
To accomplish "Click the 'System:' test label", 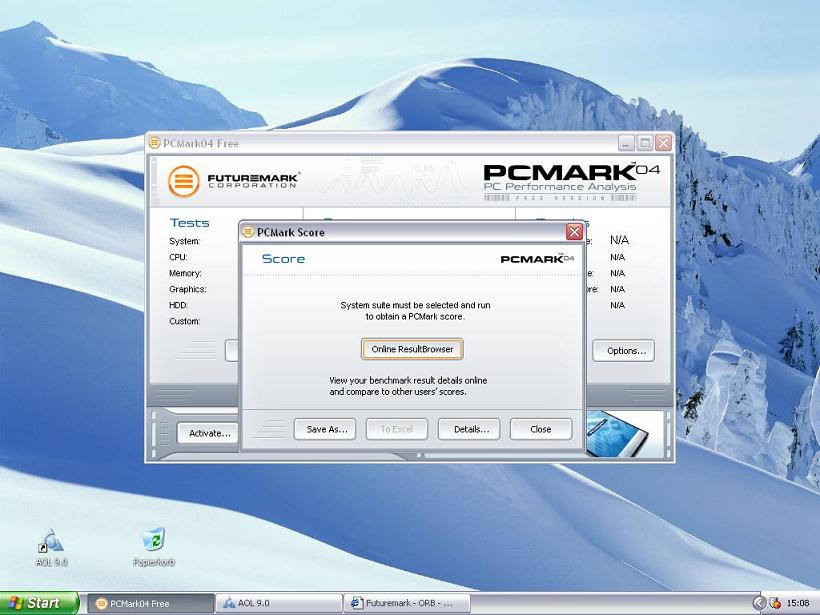I will (184, 241).
